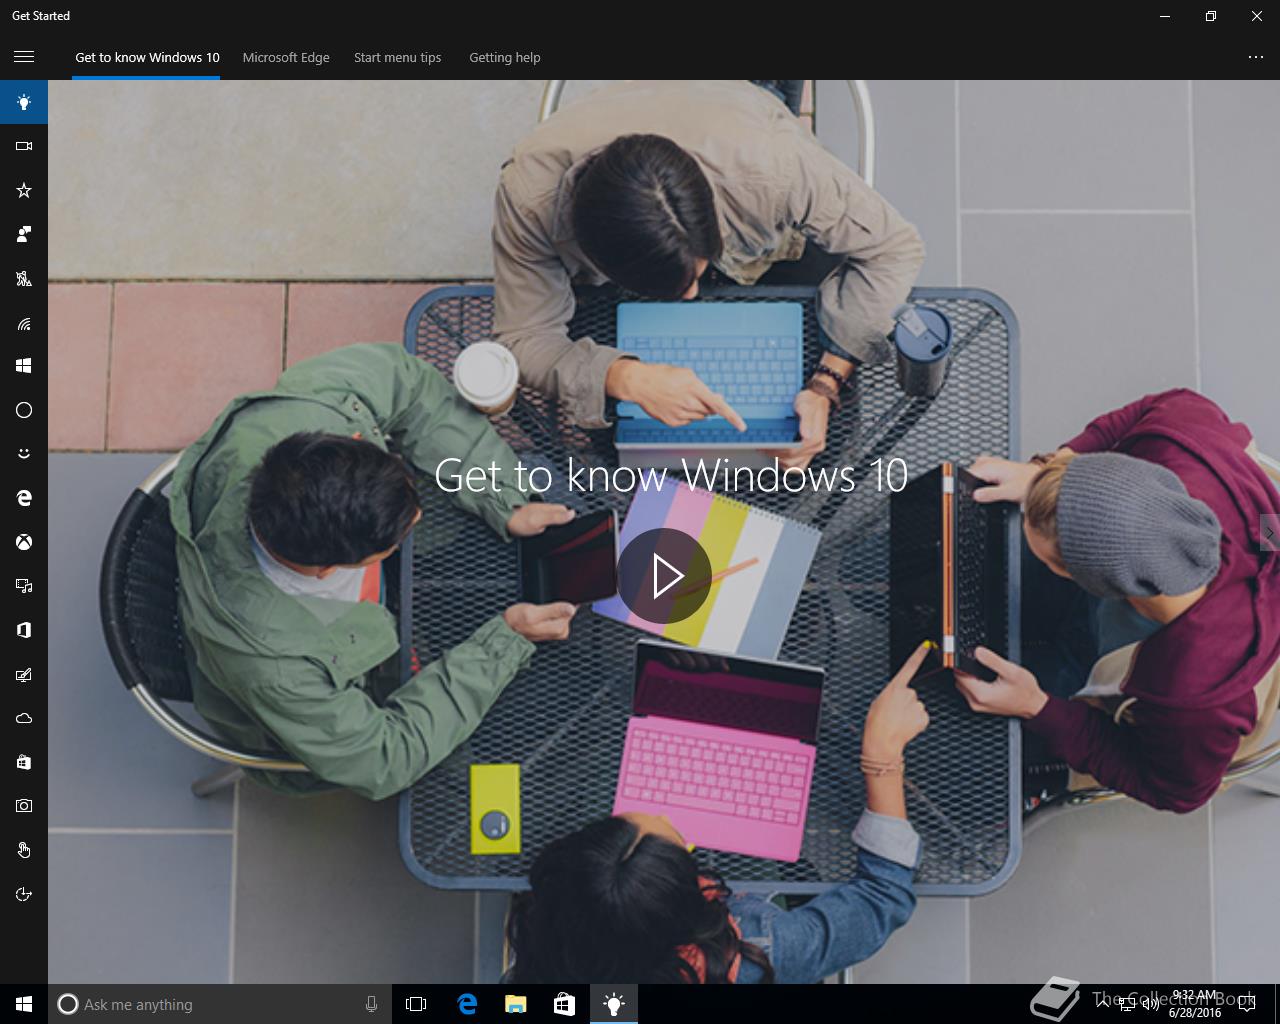Go to next page with right chevron
Screen dimensions: 1280x1024
1270,533
